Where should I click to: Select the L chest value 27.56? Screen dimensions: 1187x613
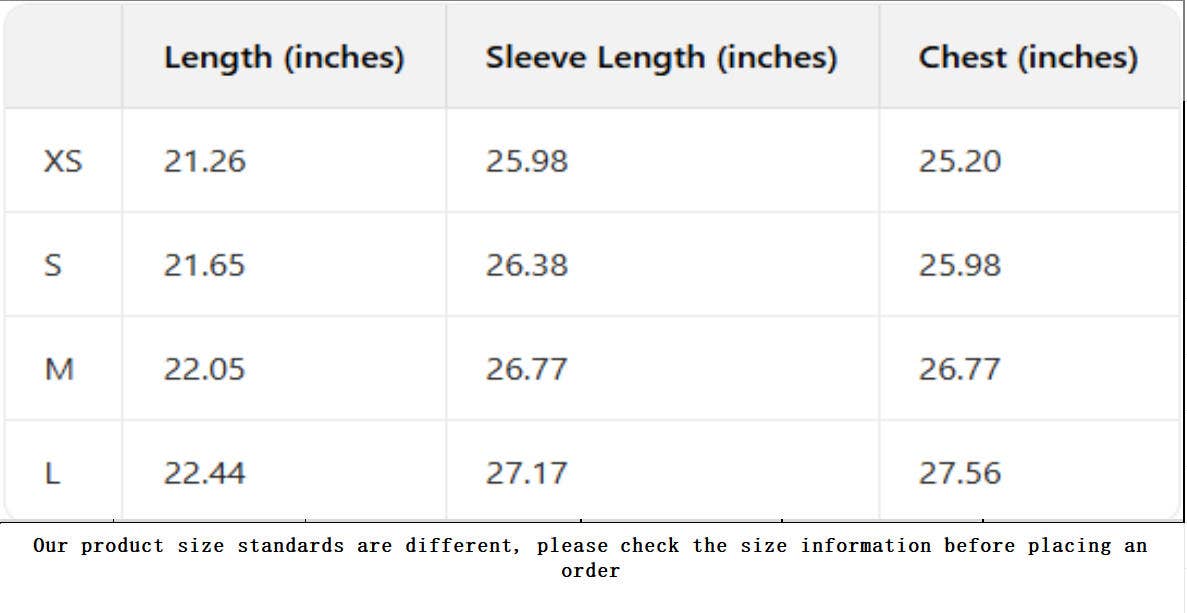(960, 473)
